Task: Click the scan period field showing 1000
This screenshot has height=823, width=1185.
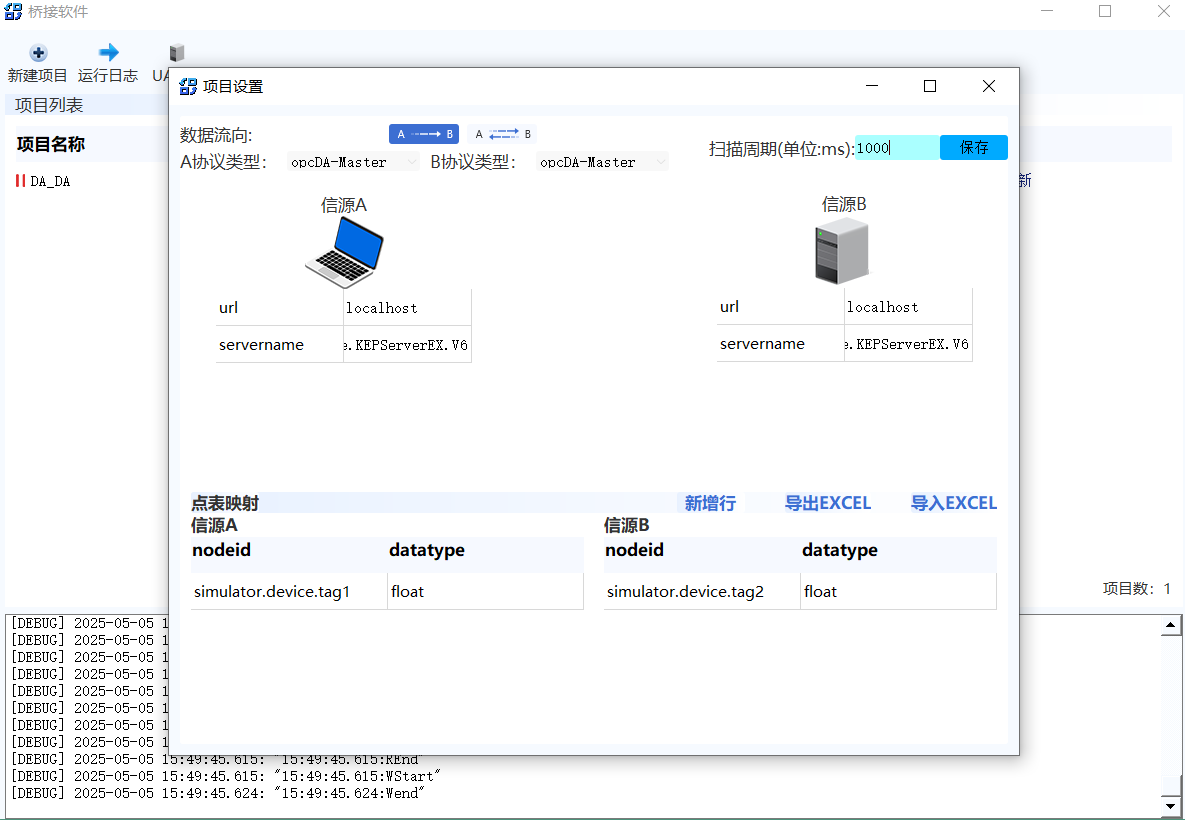Action: click(x=897, y=147)
